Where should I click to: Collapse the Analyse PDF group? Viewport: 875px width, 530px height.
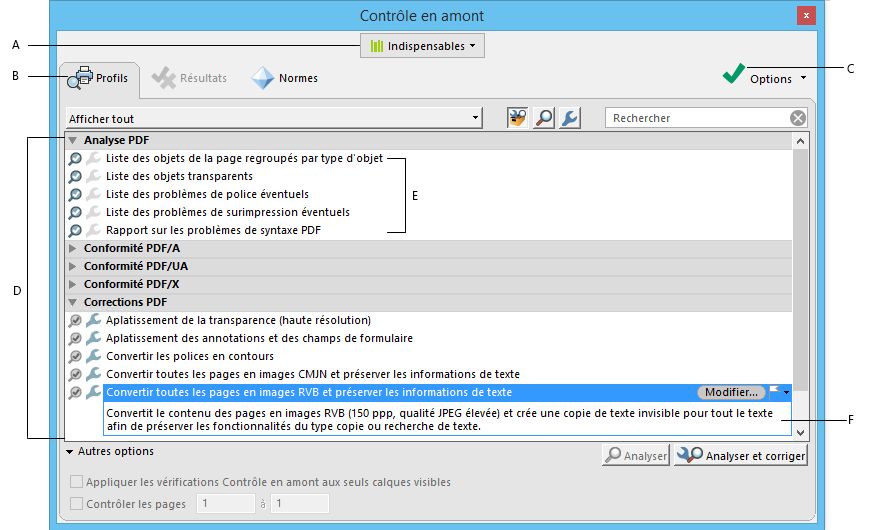(x=73, y=140)
